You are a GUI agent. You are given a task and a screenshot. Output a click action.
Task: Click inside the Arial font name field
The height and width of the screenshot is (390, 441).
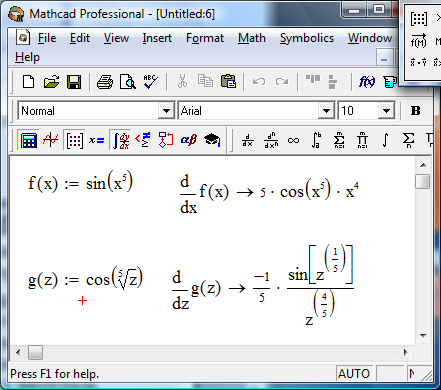(249, 111)
